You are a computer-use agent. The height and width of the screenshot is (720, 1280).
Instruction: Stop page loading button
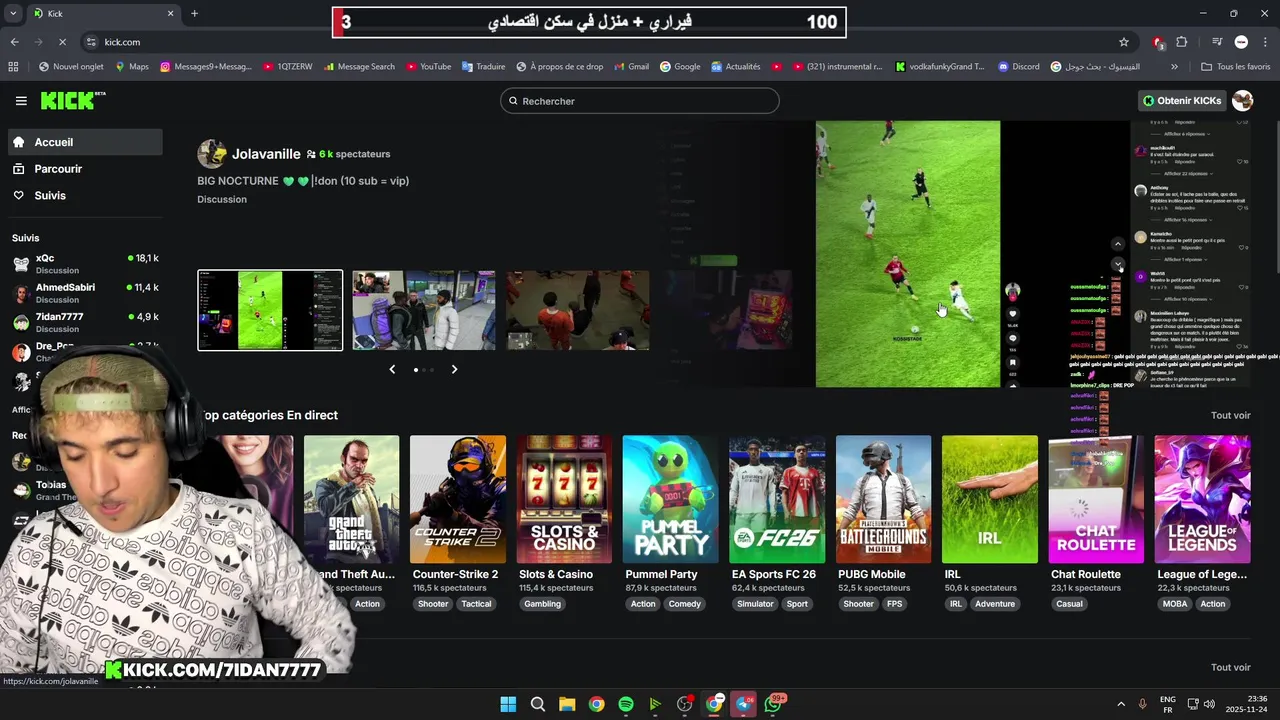[x=62, y=42]
